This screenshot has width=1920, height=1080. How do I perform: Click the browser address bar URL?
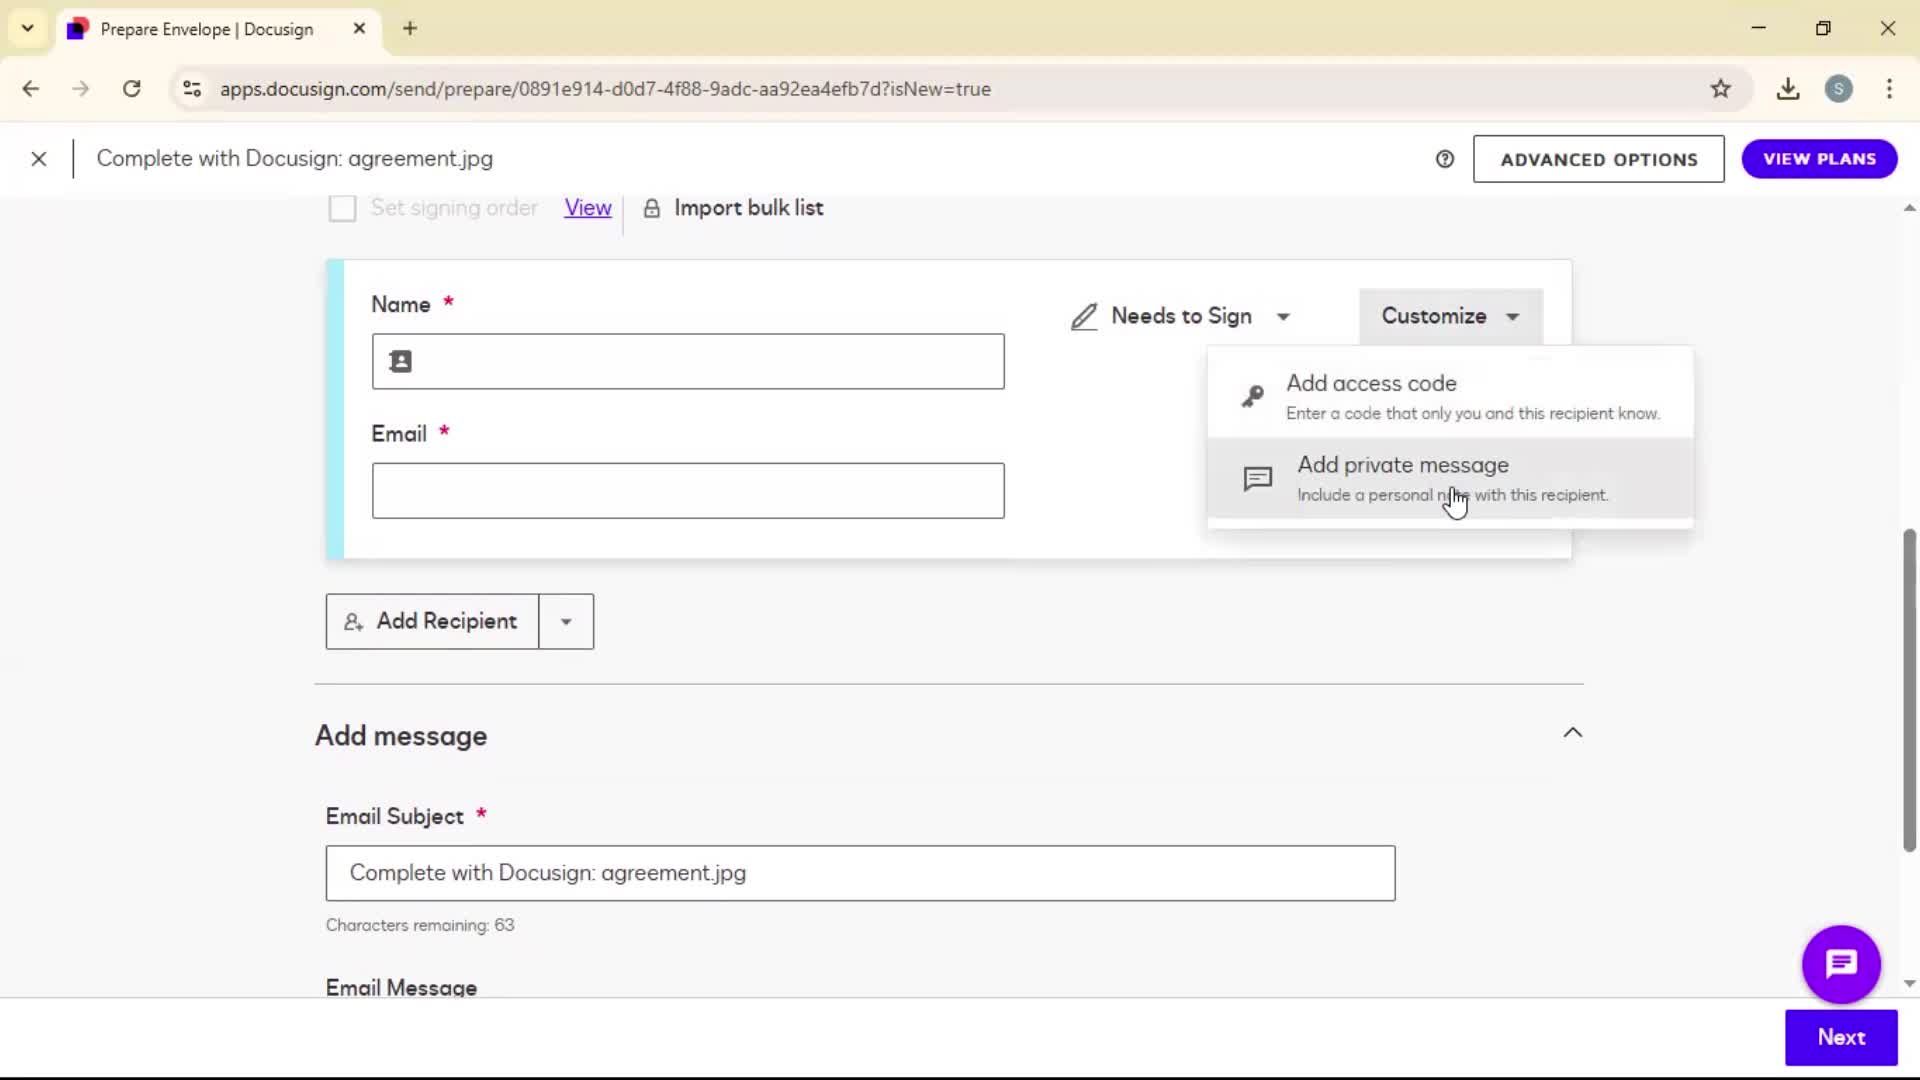coord(605,89)
